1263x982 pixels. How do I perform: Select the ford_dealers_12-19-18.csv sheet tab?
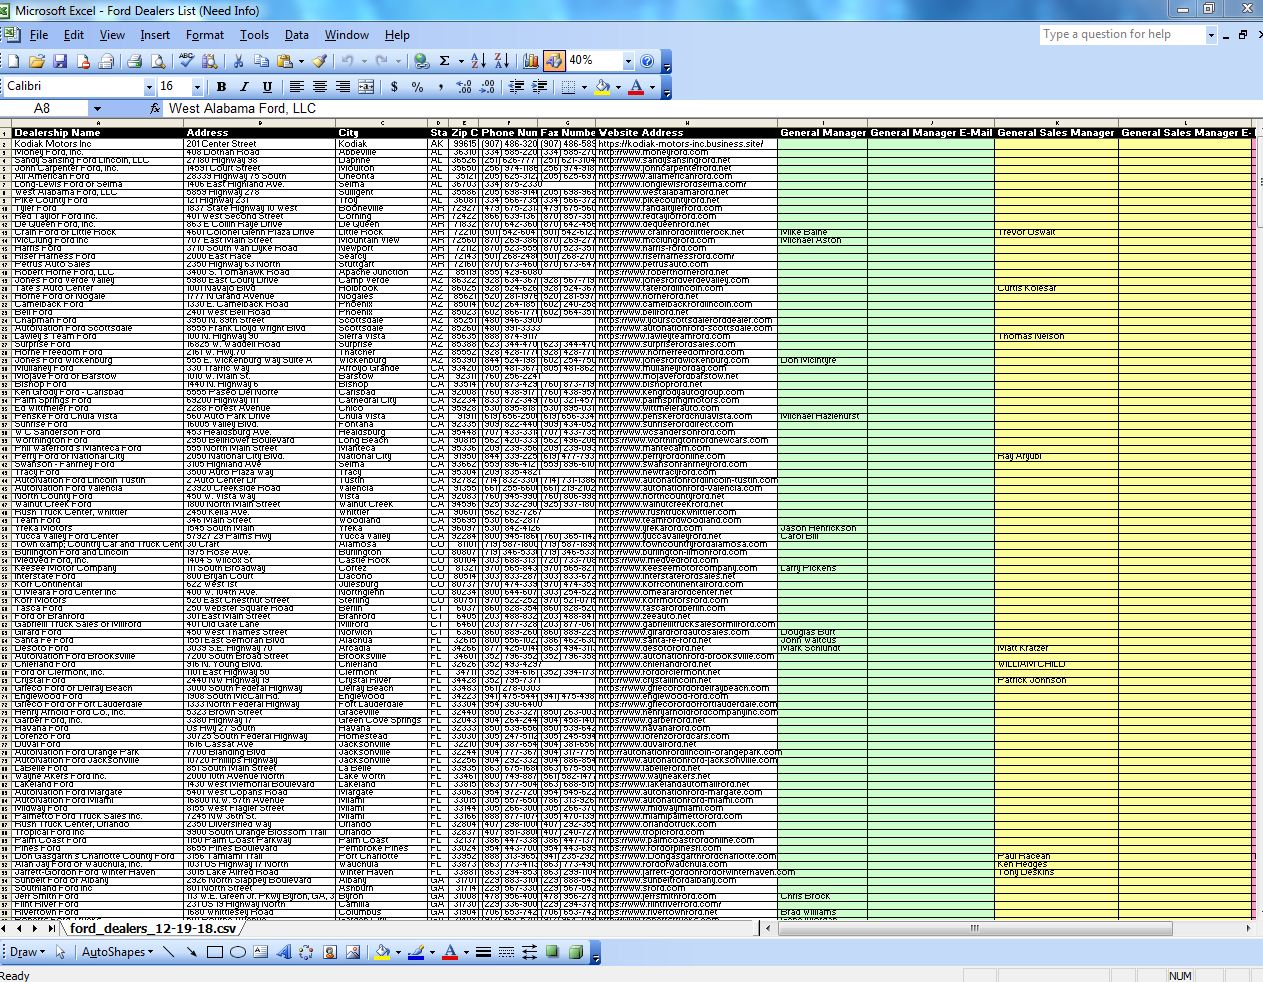point(153,928)
